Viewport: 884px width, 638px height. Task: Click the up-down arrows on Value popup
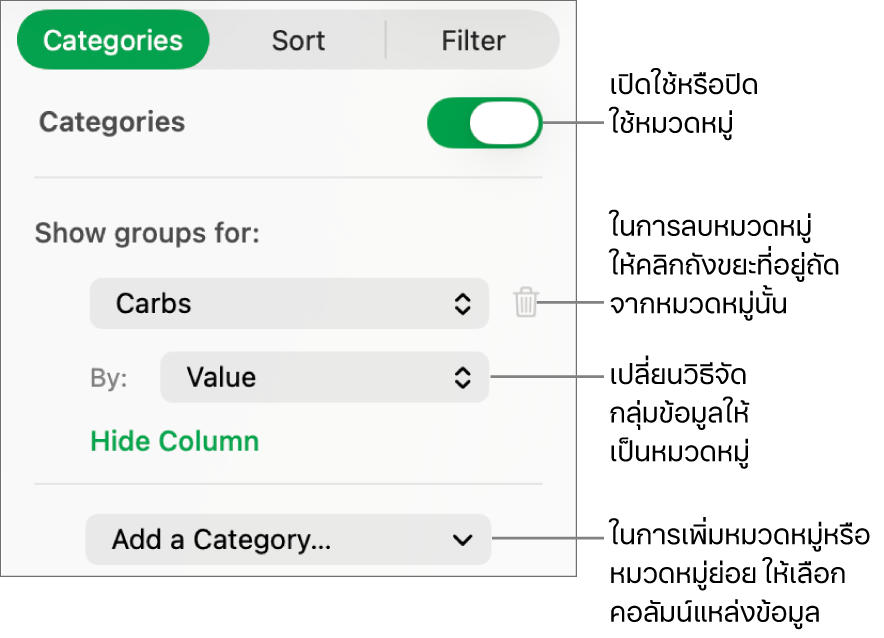tap(462, 377)
